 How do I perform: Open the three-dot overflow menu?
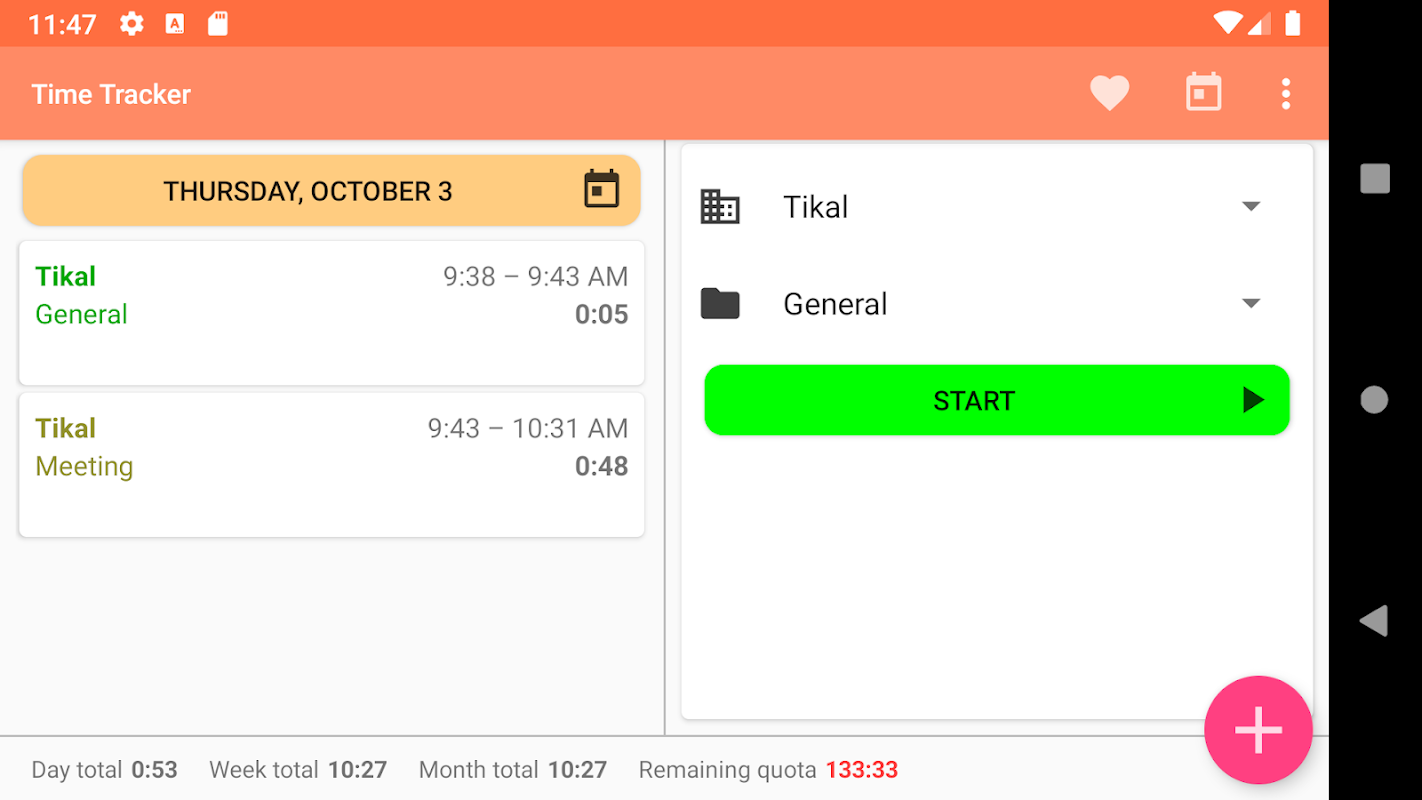(x=1286, y=94)
